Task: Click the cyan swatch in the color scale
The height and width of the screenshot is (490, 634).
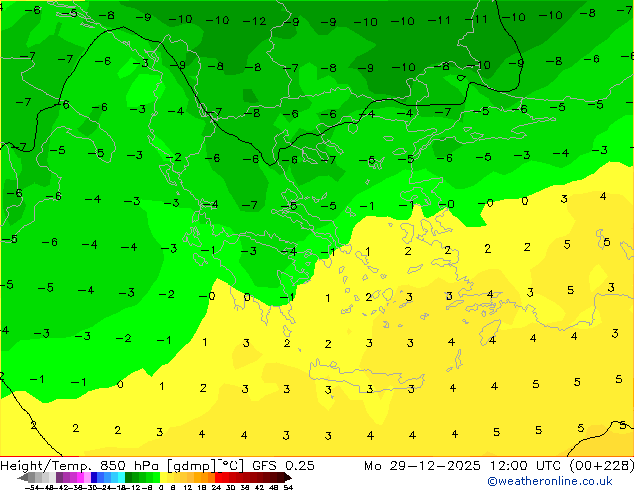Action: pos(121,477)
